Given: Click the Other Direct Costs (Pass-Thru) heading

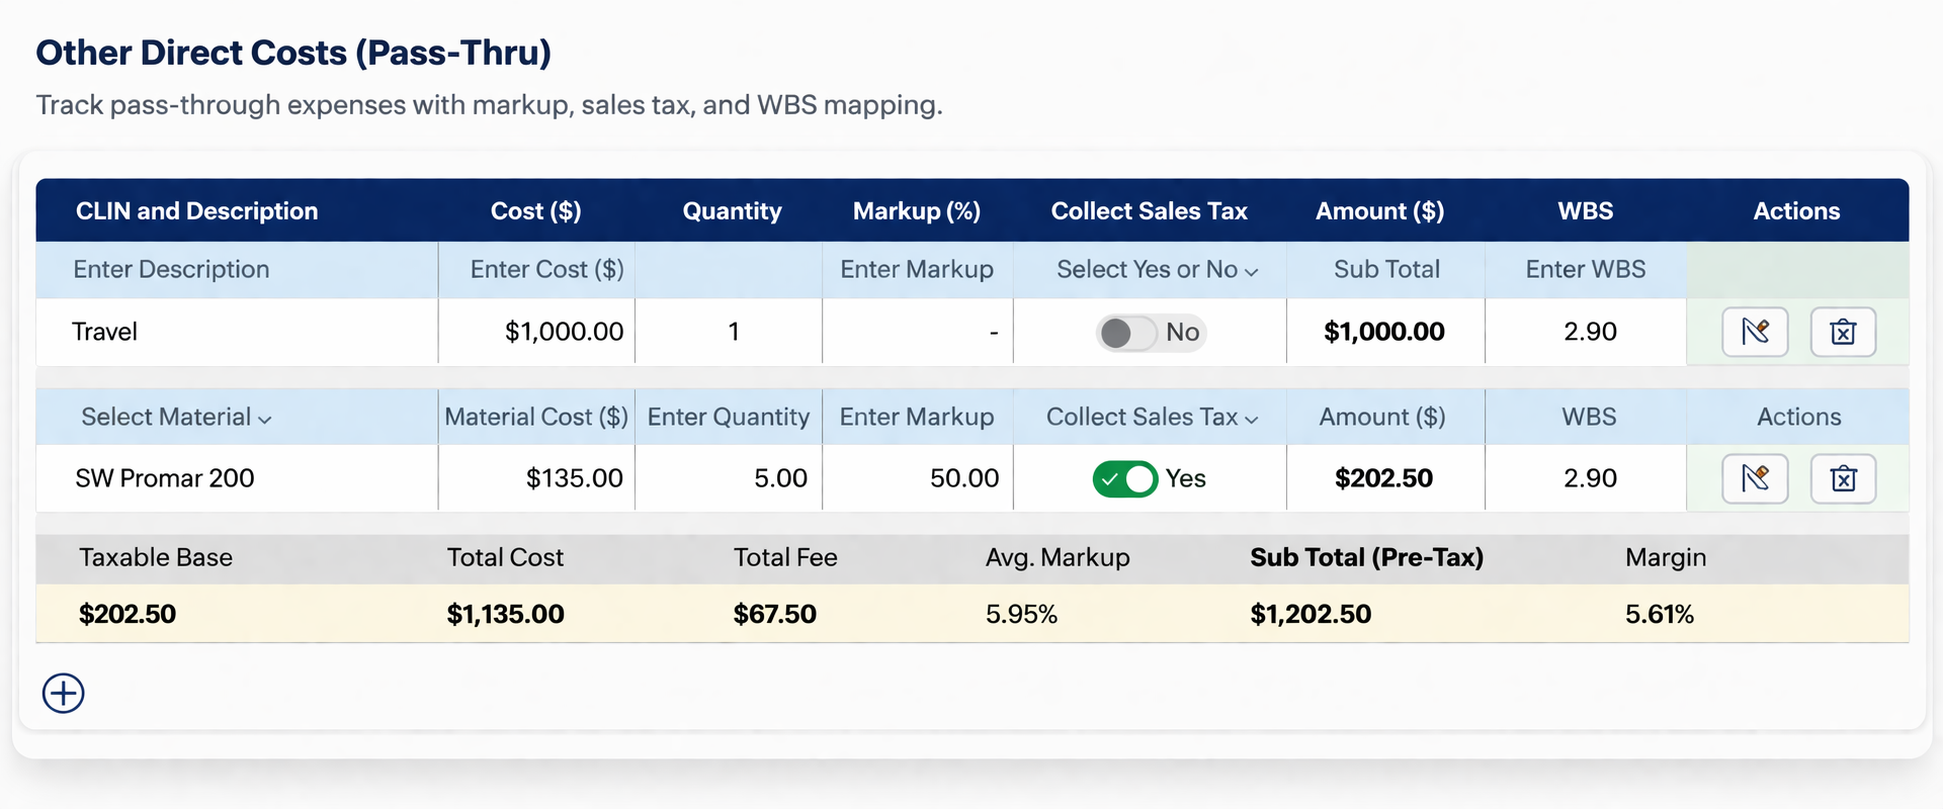Looking at the screenshot, I should (x=293, y=52).
